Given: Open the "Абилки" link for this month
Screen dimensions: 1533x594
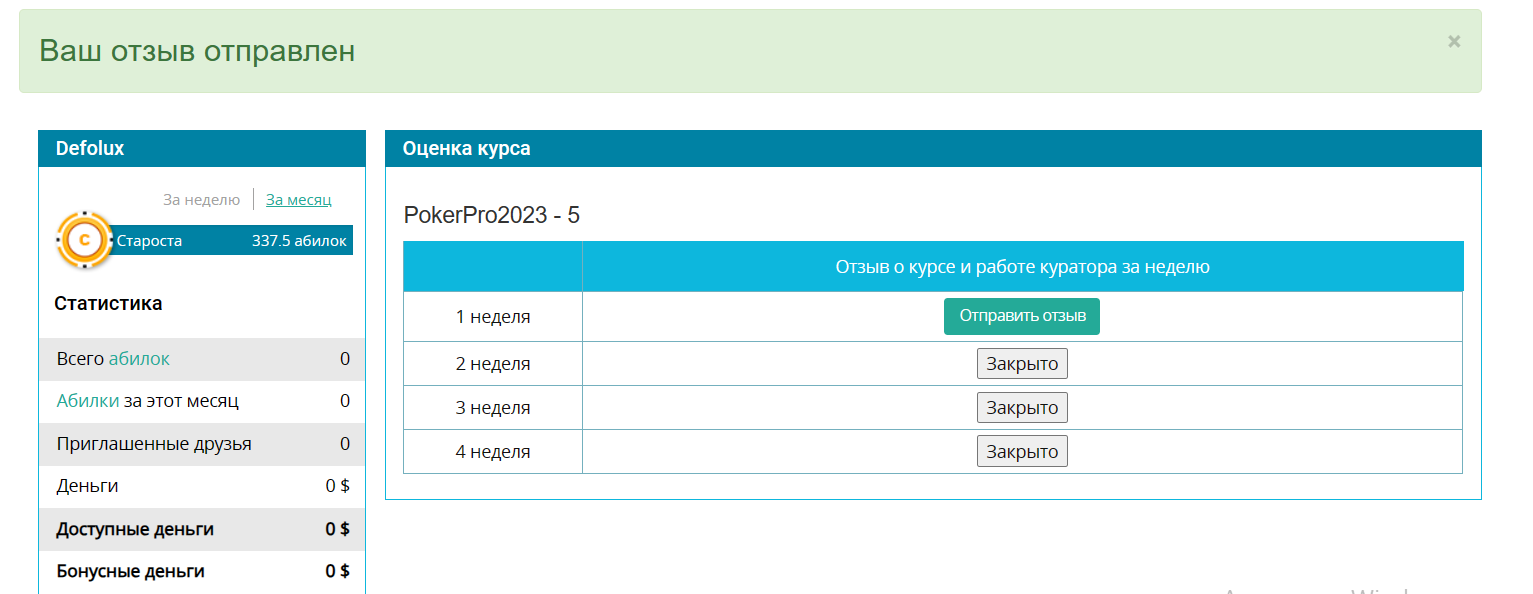Looking at the screenshot, I should pyautogui.click(x=88, y=401).
